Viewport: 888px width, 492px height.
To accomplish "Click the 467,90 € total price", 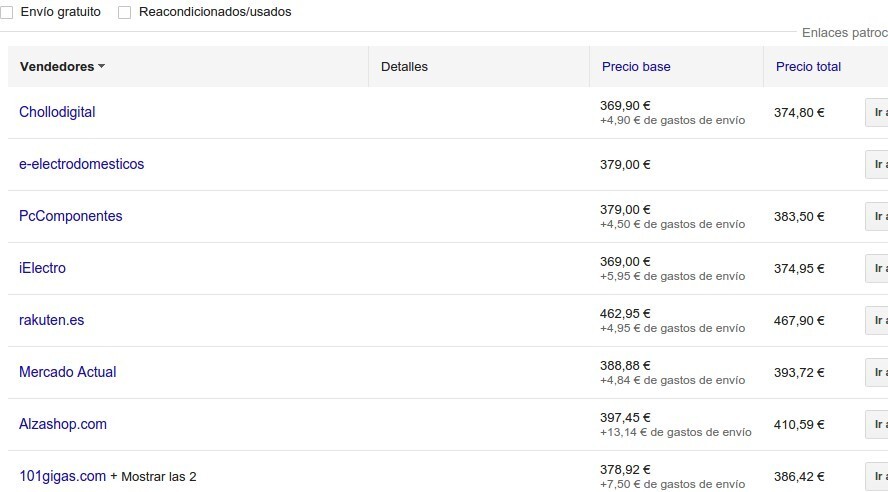I will 799,321.
